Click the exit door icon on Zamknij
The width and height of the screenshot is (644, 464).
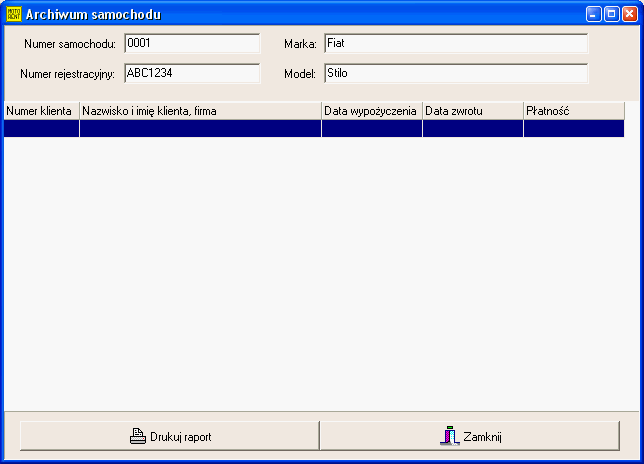449,437
